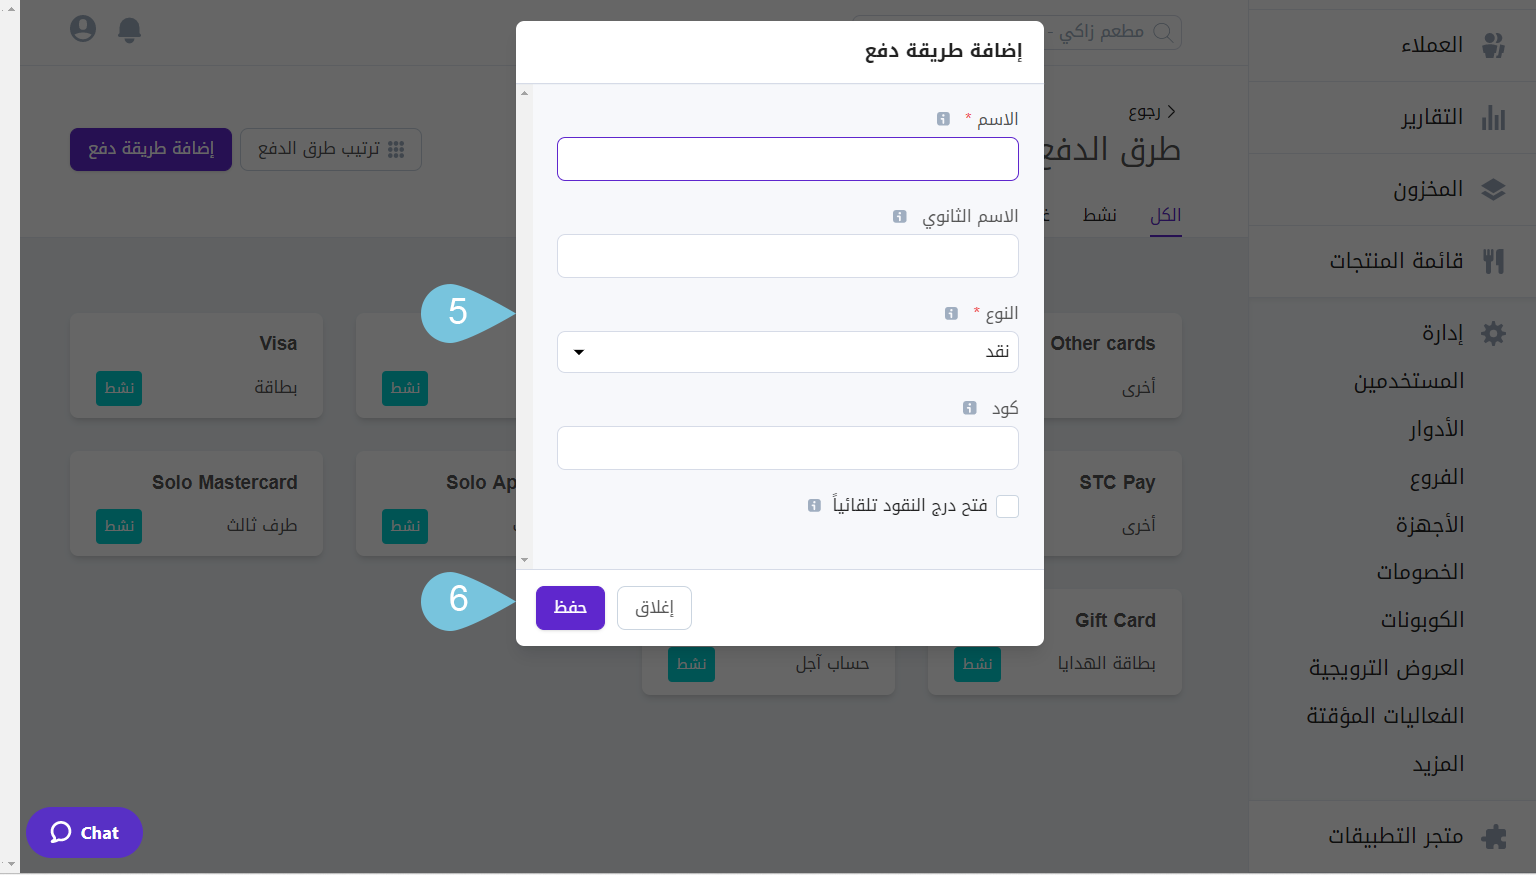Open قائمة المنتجات via the cutlery icon
Screen dimensions: 1536x875
(x=1494, y=261)
